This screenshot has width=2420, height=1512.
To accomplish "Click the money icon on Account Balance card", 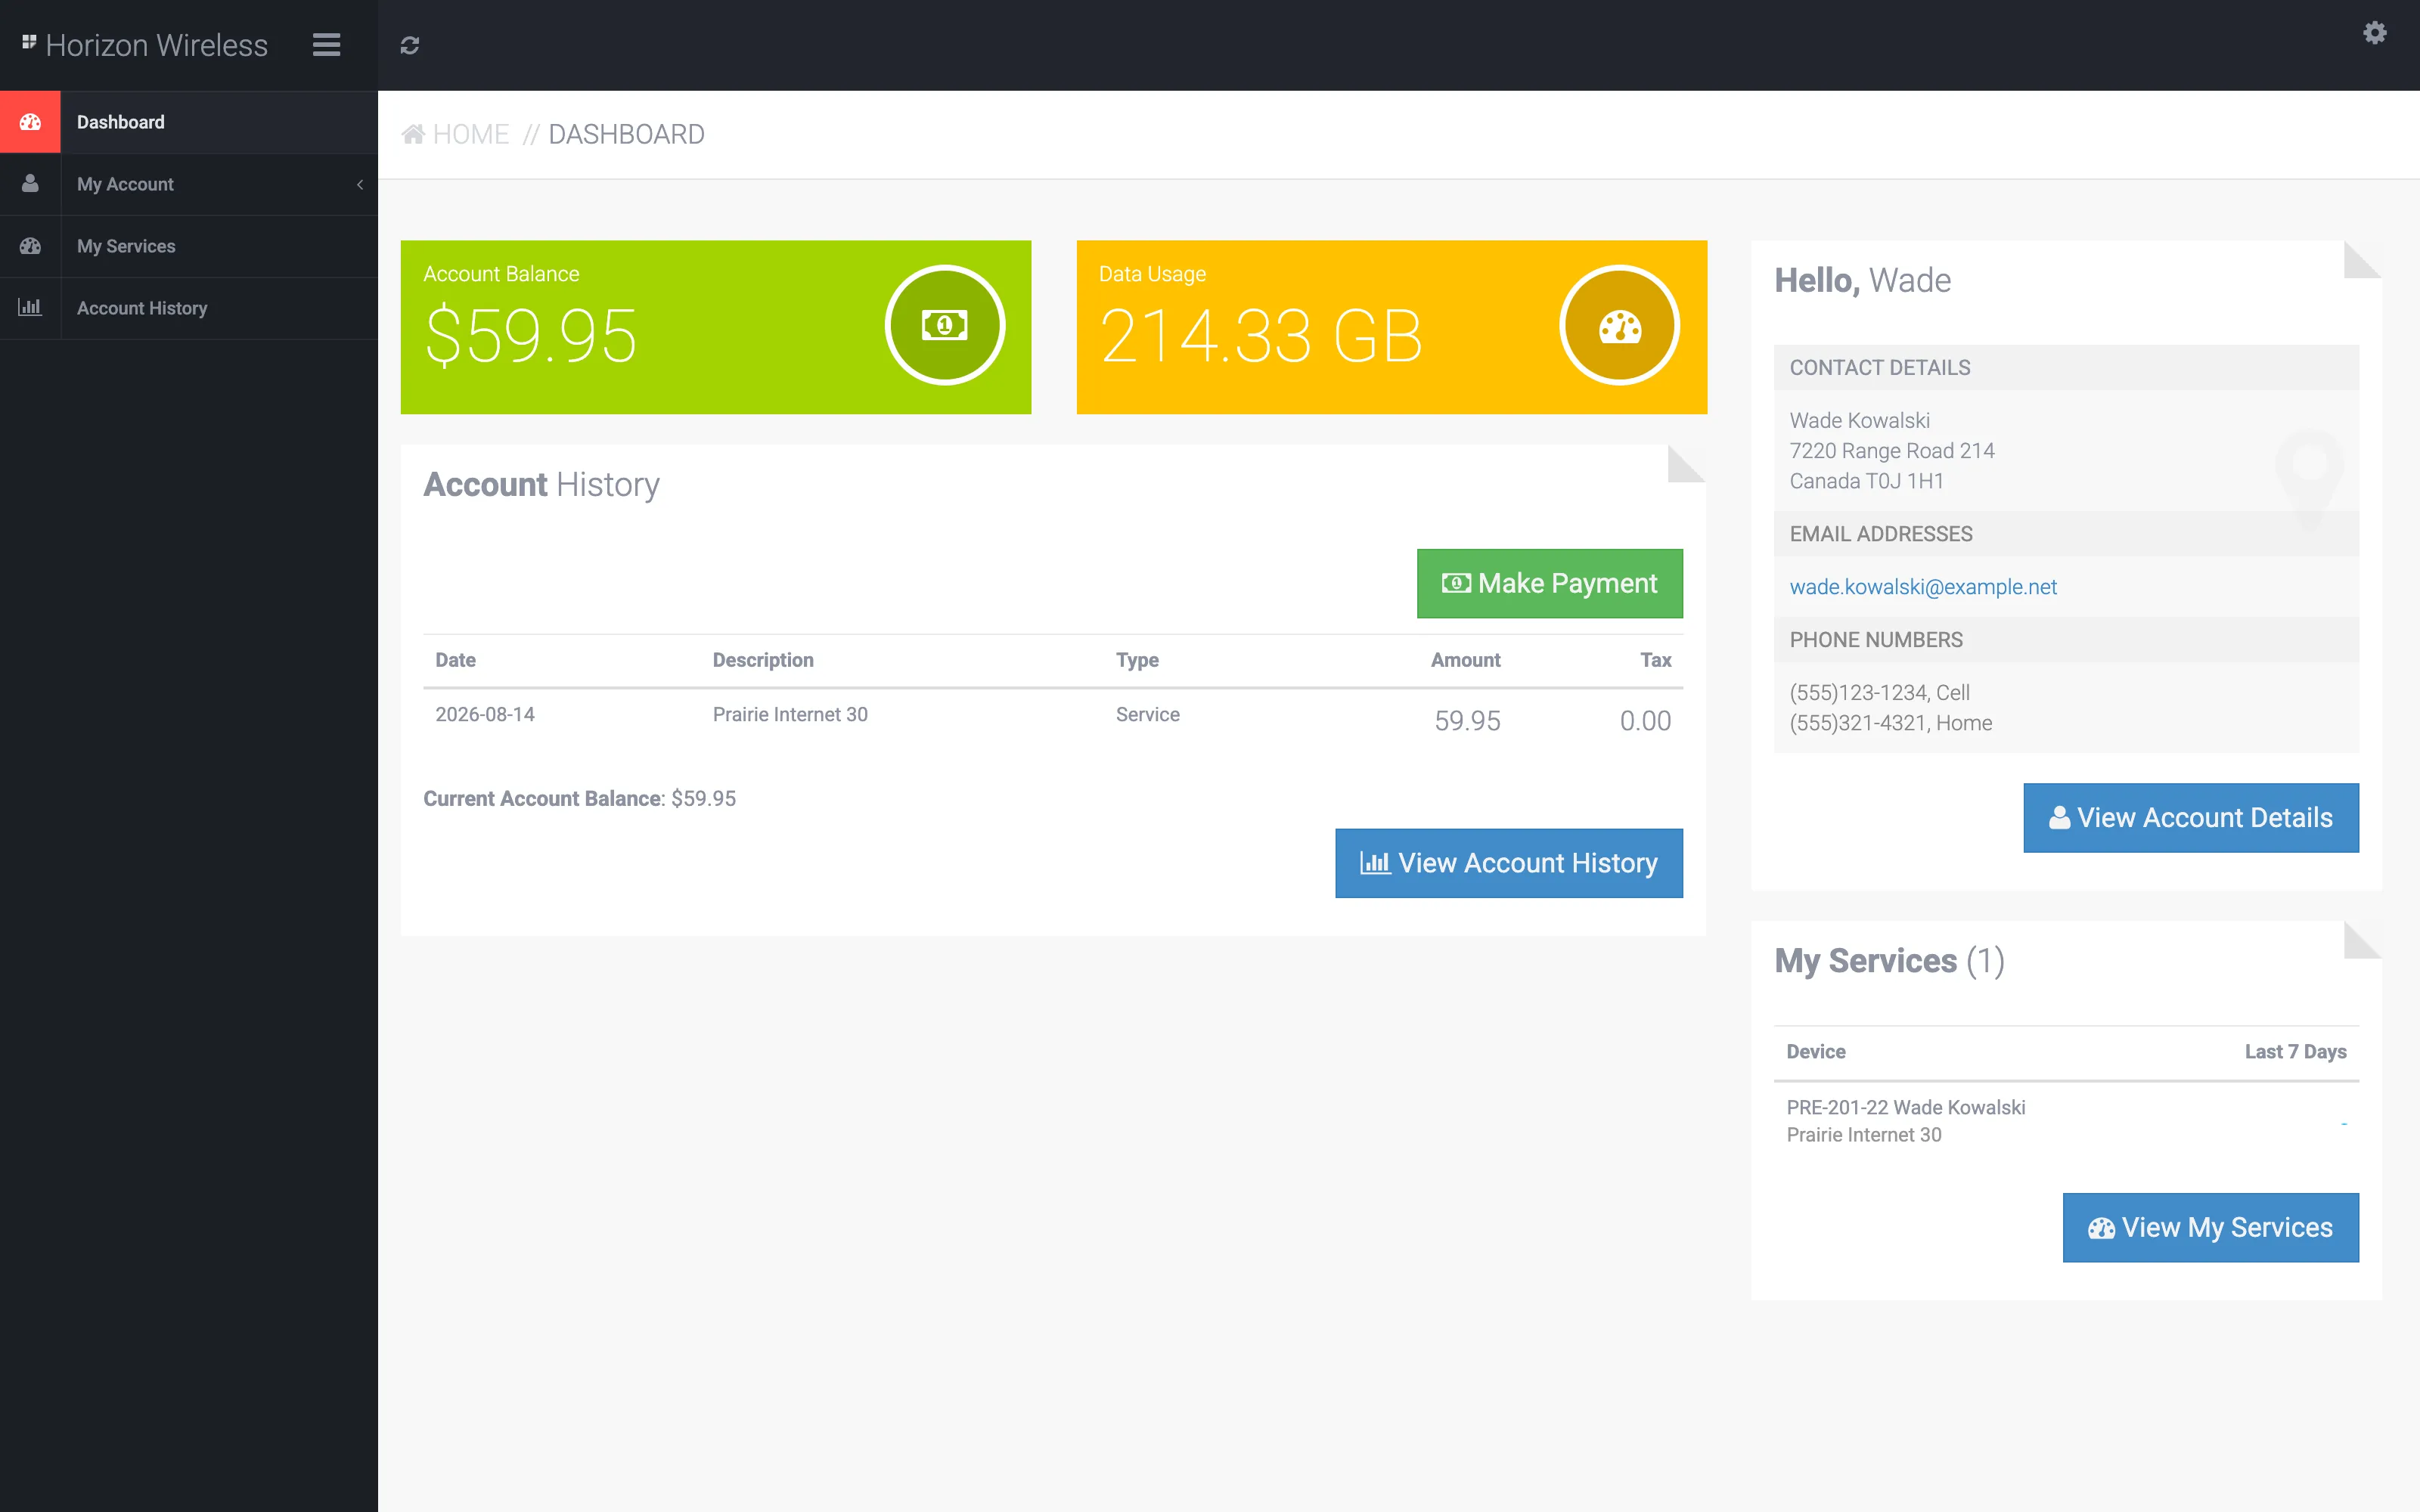I will (x=944, y=325).
